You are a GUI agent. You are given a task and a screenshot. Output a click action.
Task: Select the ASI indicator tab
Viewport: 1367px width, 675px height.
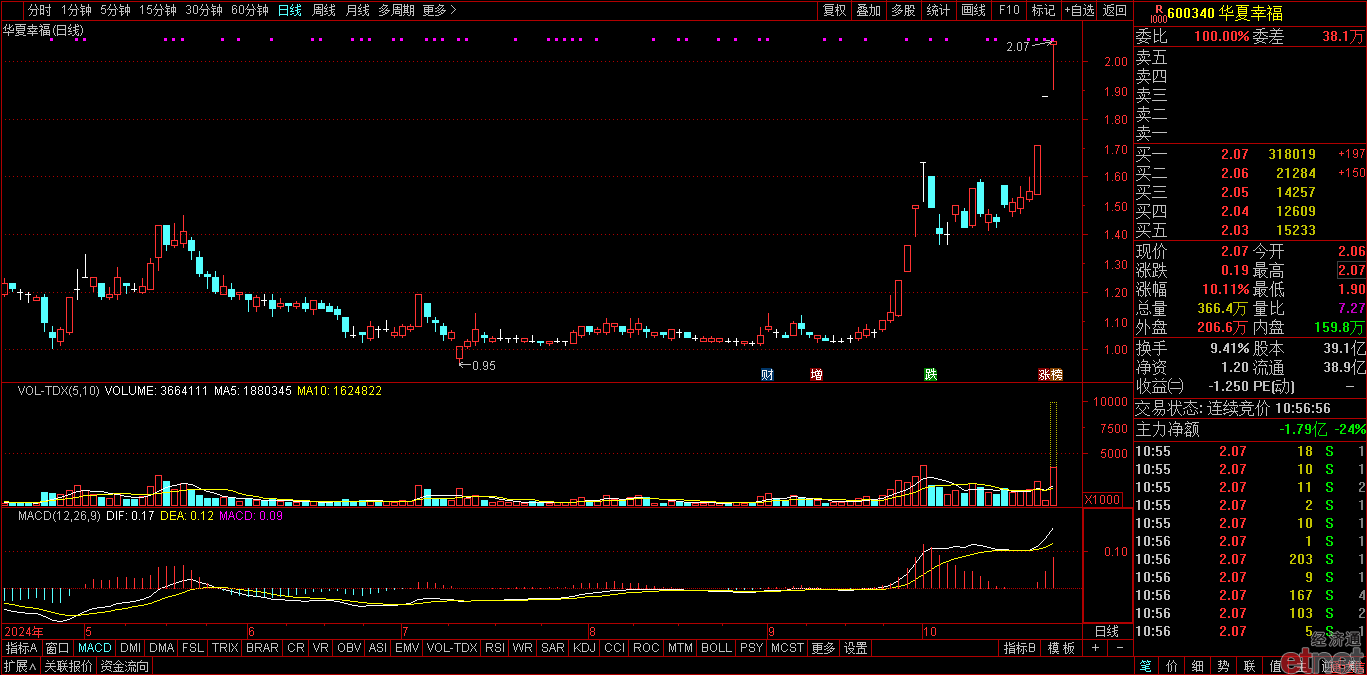378,648
